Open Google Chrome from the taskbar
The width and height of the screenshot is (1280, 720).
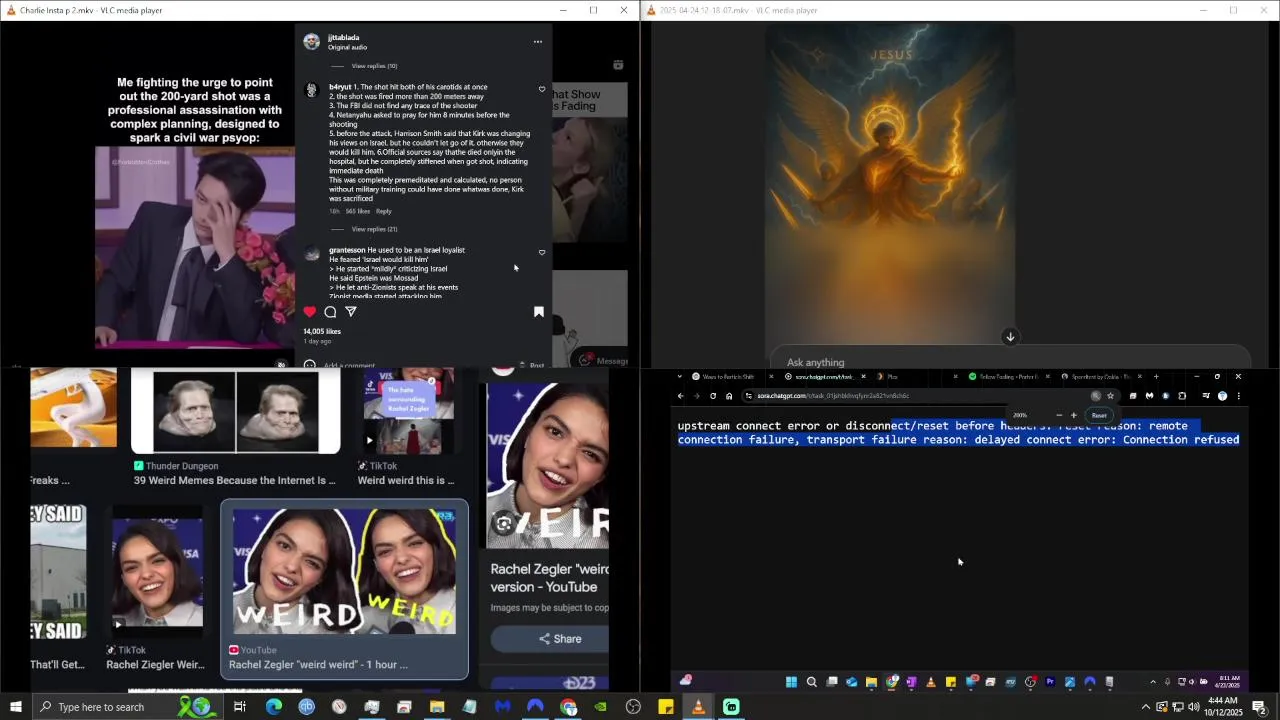[x=568, y=707]
